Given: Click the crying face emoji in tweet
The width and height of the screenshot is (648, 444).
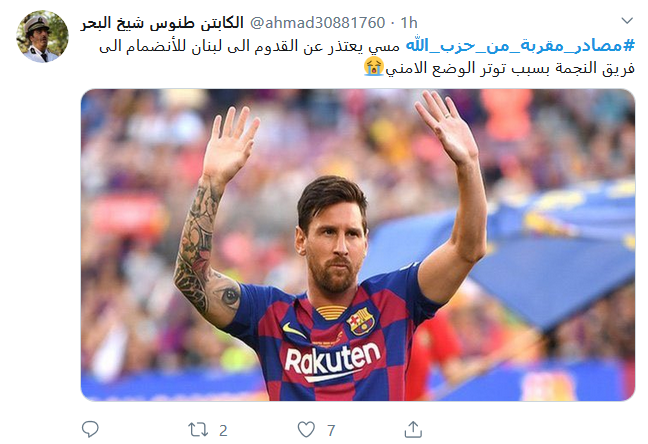Looking at the screenshot, I should tap(374, 67).
